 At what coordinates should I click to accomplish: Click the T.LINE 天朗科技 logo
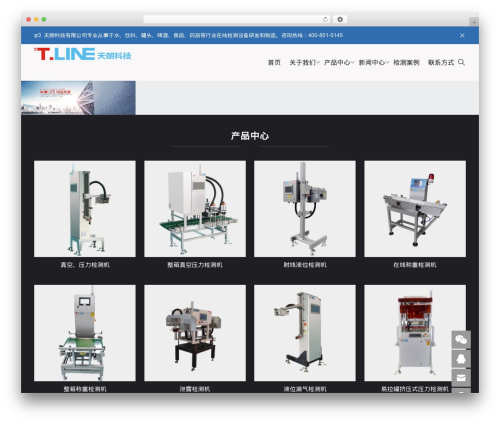pos(83,54)
